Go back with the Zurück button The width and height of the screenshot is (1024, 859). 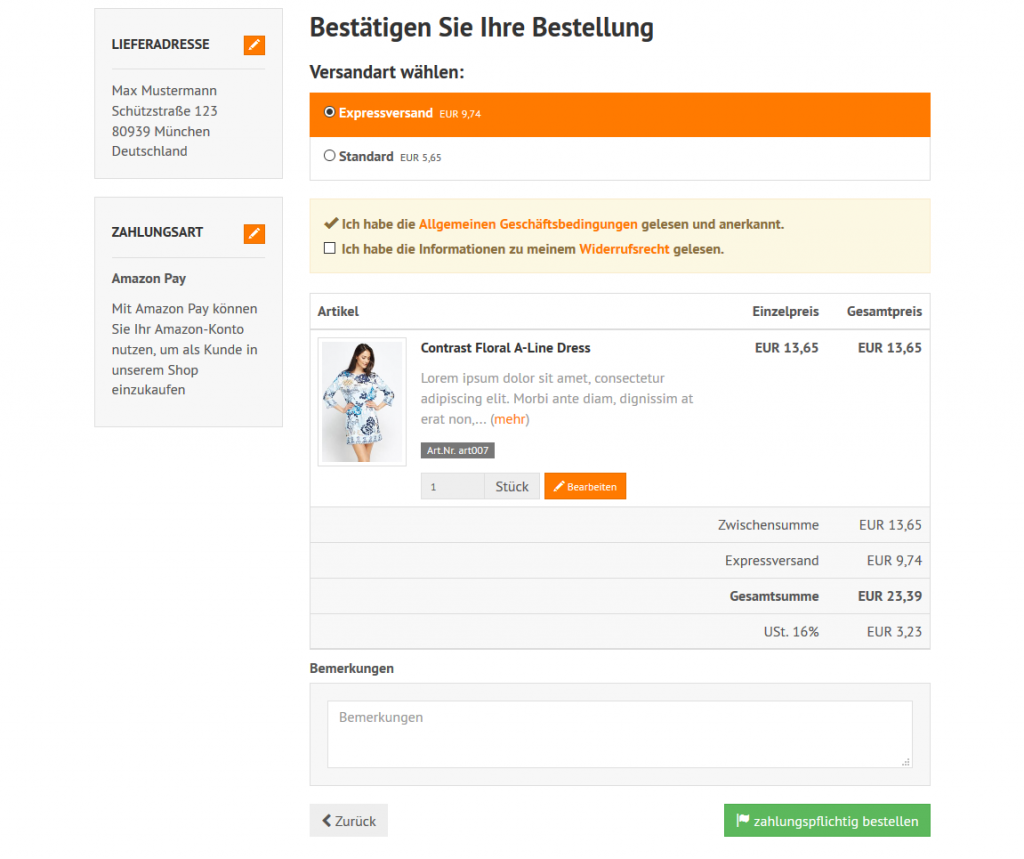[348, 821]
